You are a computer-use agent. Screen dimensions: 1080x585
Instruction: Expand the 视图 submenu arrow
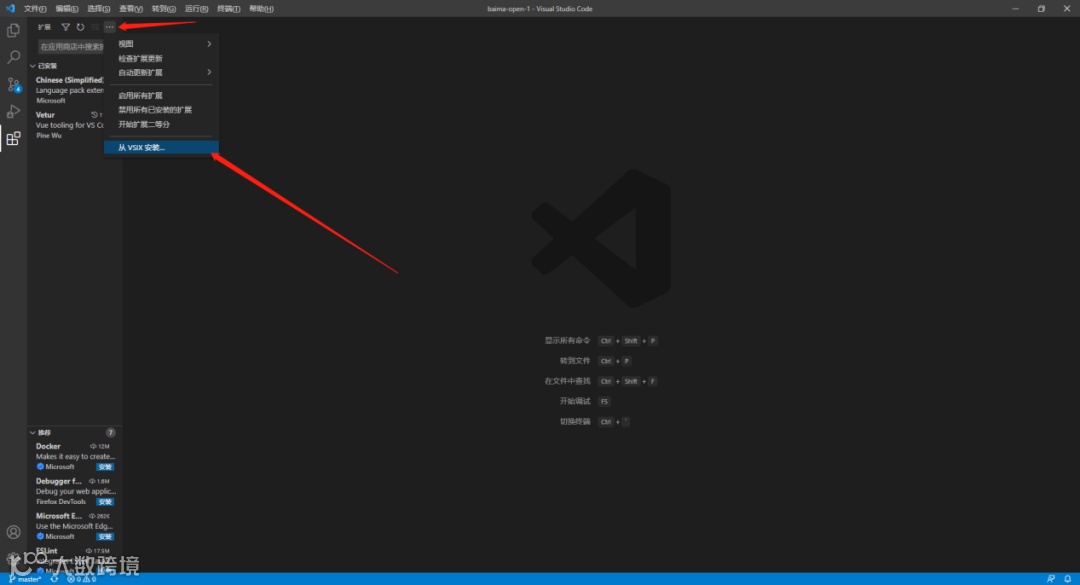(209, 44)
